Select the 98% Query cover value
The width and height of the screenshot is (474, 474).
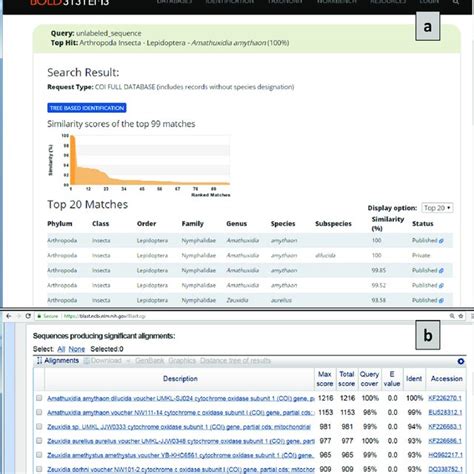[370, 412]
